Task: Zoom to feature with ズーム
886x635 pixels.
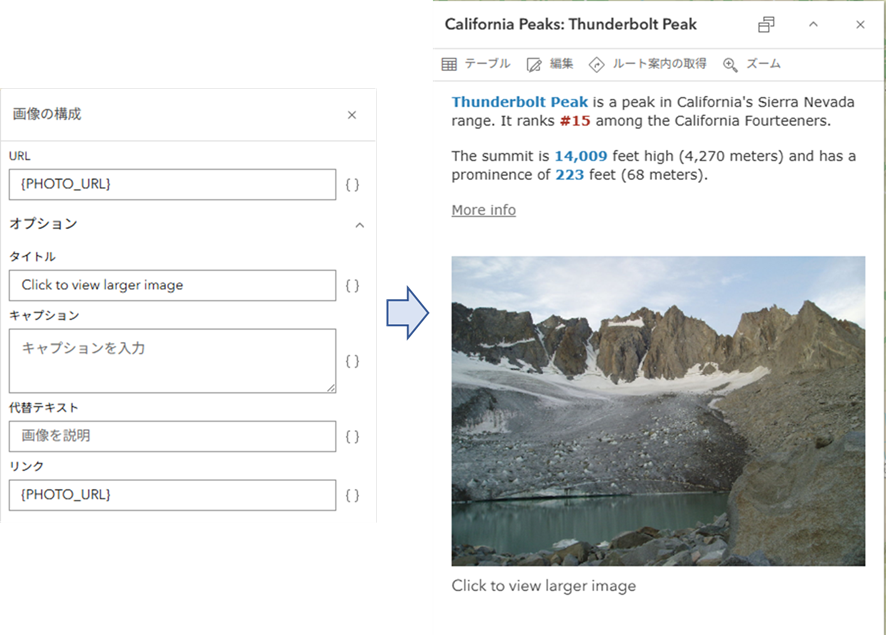Action: tap(751, 64)
